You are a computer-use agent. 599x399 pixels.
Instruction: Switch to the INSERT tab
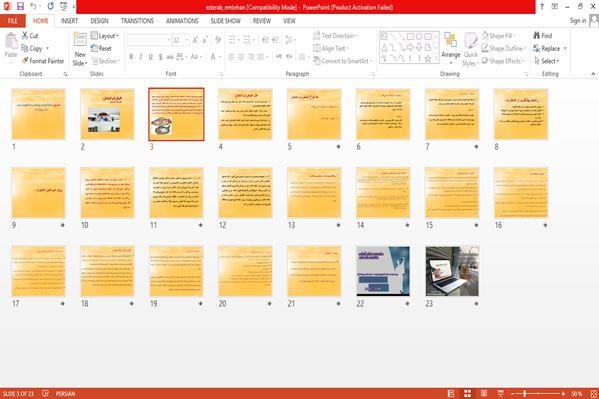point(69,21)
